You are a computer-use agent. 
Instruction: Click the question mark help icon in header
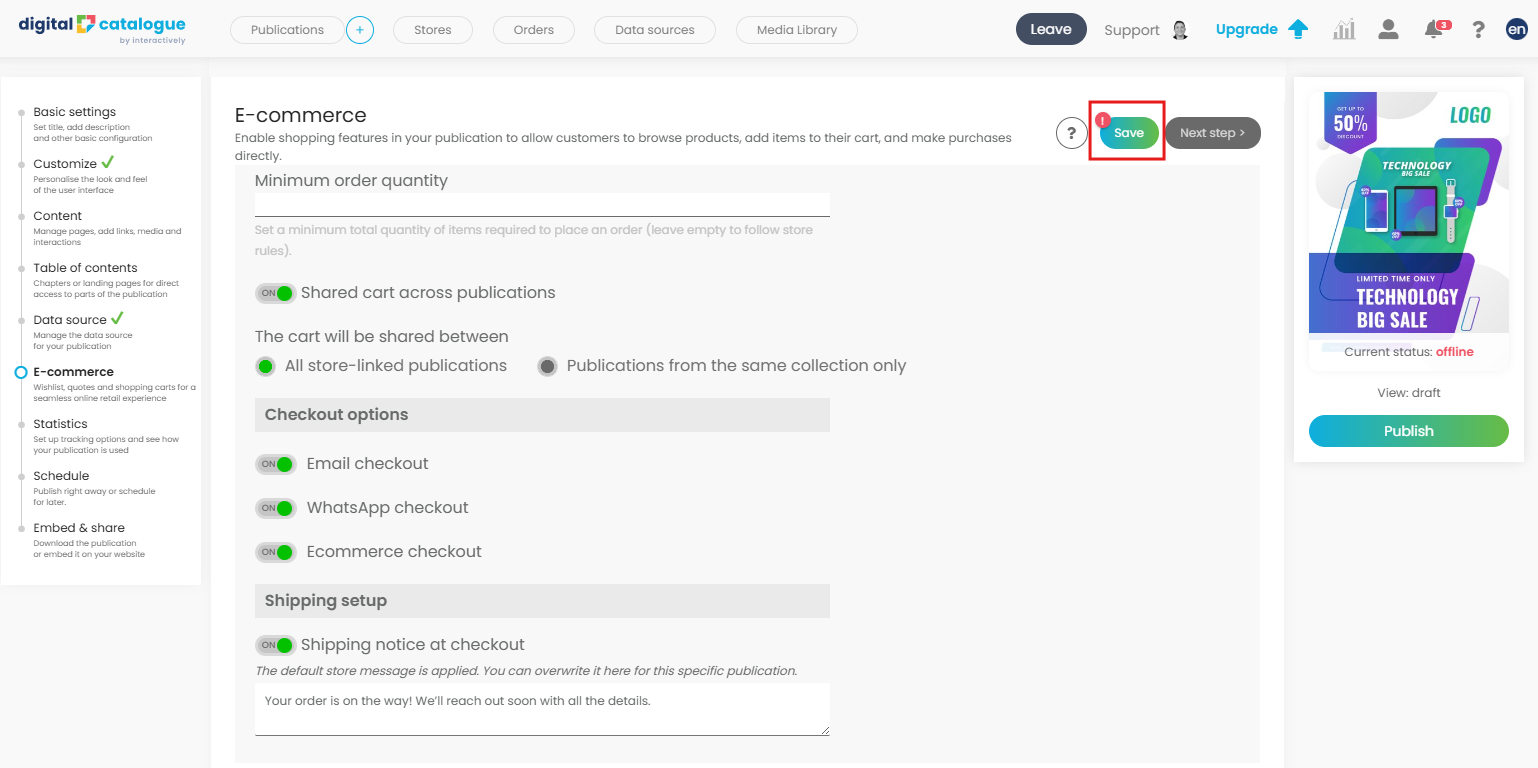(x=1478, y=30)
